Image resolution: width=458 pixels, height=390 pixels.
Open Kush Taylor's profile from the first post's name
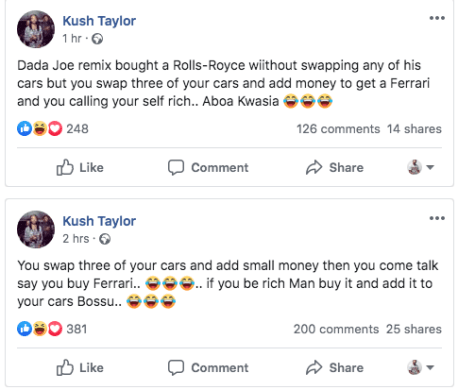pos(99,21)
